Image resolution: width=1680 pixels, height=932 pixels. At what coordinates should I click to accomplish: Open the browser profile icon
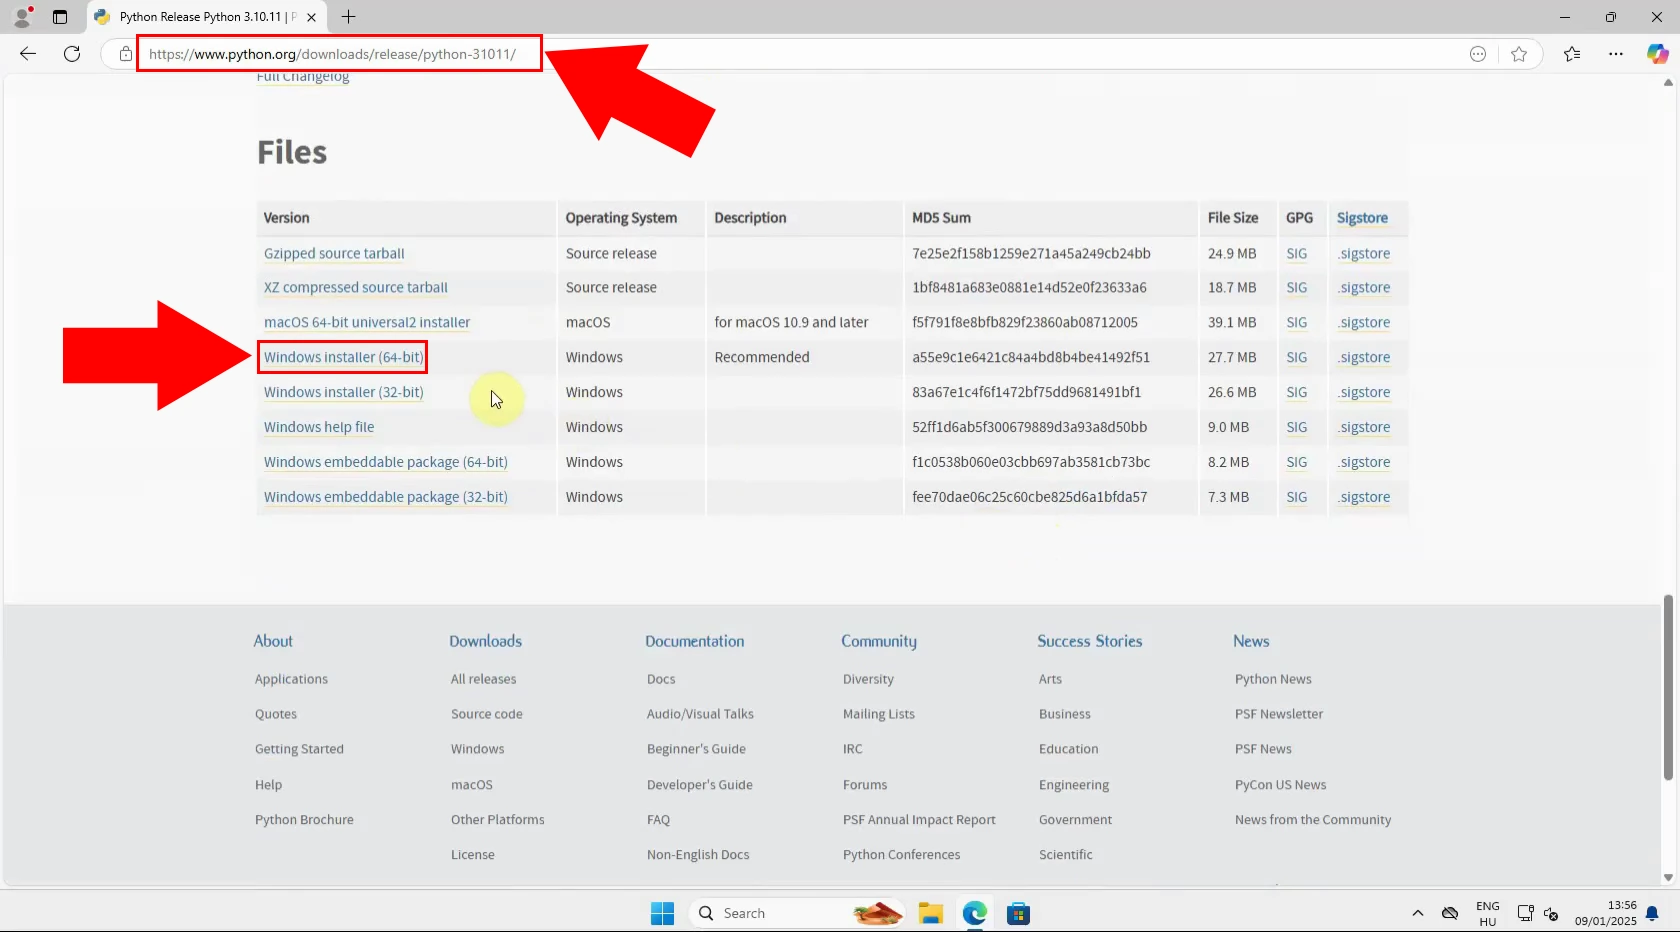(22, 17)
